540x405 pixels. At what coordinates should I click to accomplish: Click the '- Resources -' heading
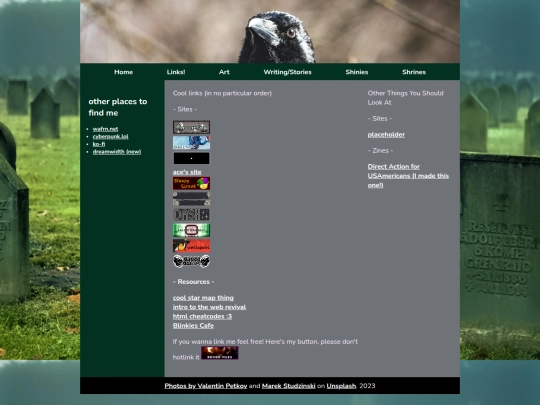tap(193, 282)
